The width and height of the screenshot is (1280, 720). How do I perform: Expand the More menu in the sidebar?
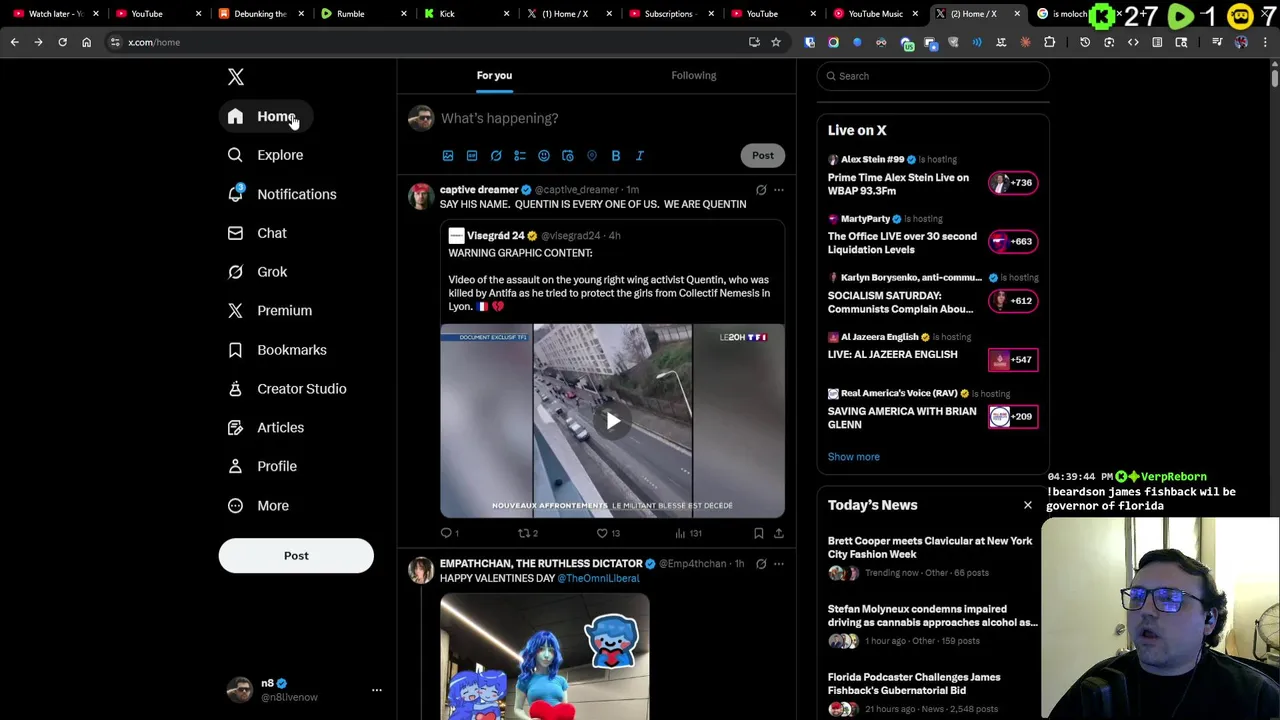pyautogui.click(x=259, y=506)
